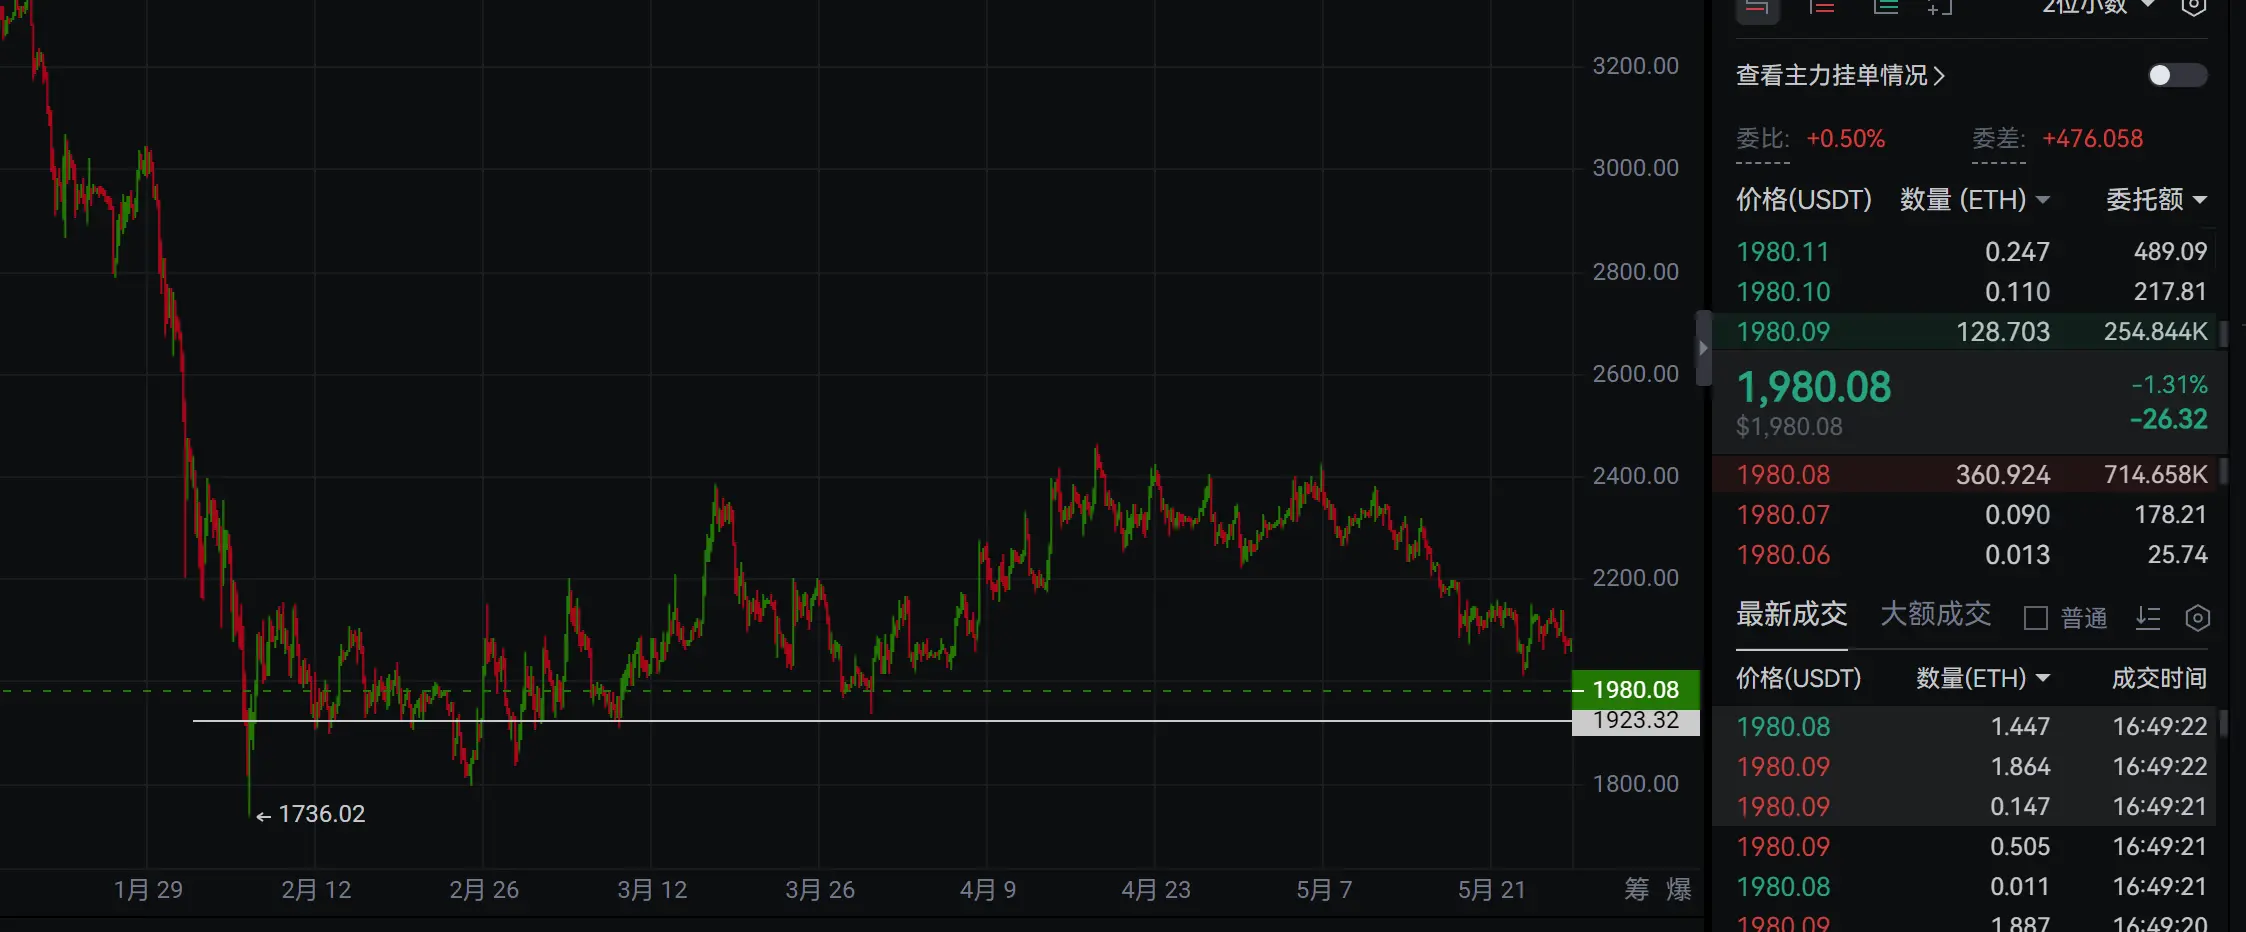Click last price 1,980.08 large text
Image resolution: width=2246 pixels, height=932 pixels.
[1814, 388]
